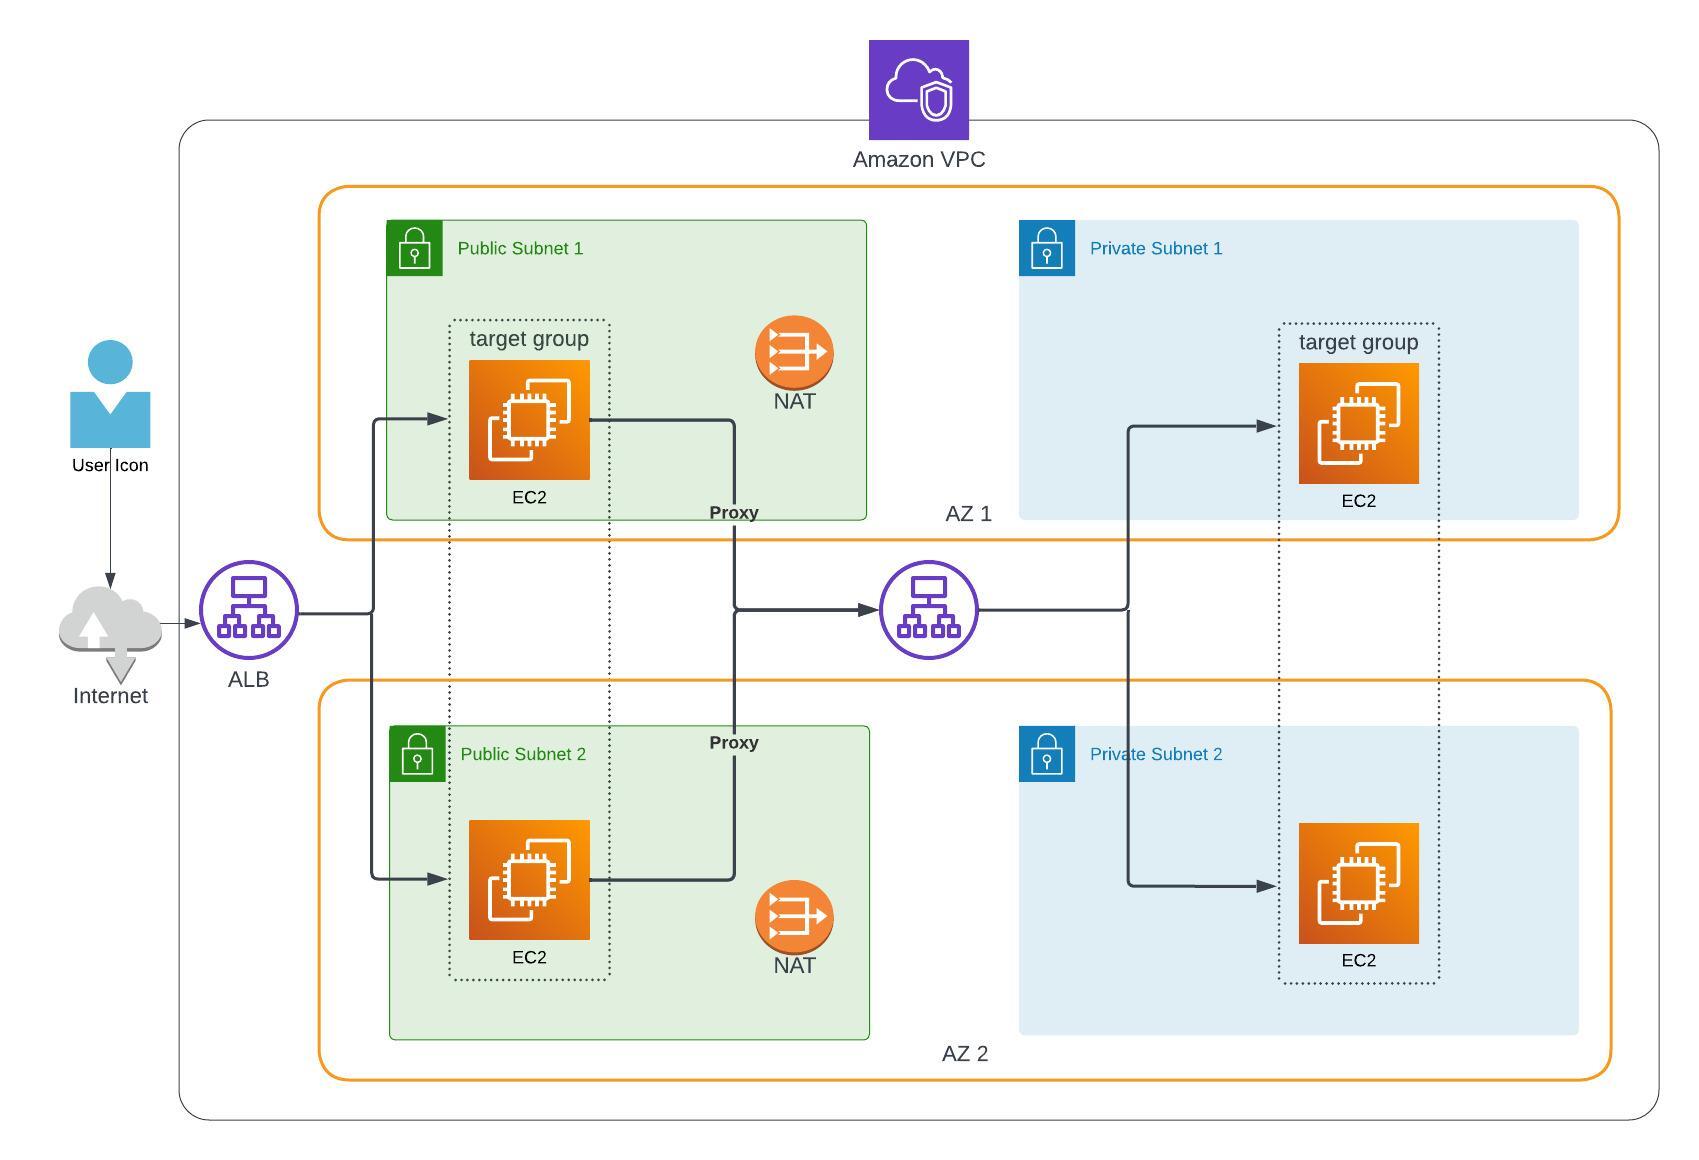Click the lock icon on Private Subnet 1
Screen dimensions: 1699x1160
pyautogui.click(x=1046, y=248)
